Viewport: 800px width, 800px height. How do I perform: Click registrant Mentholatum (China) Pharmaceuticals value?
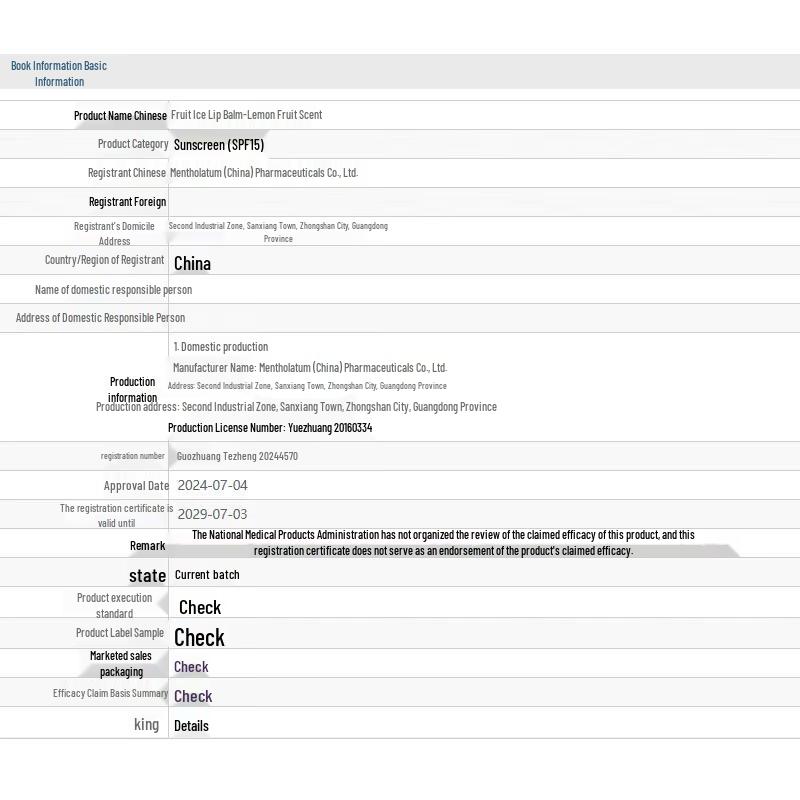coord(264,173)
